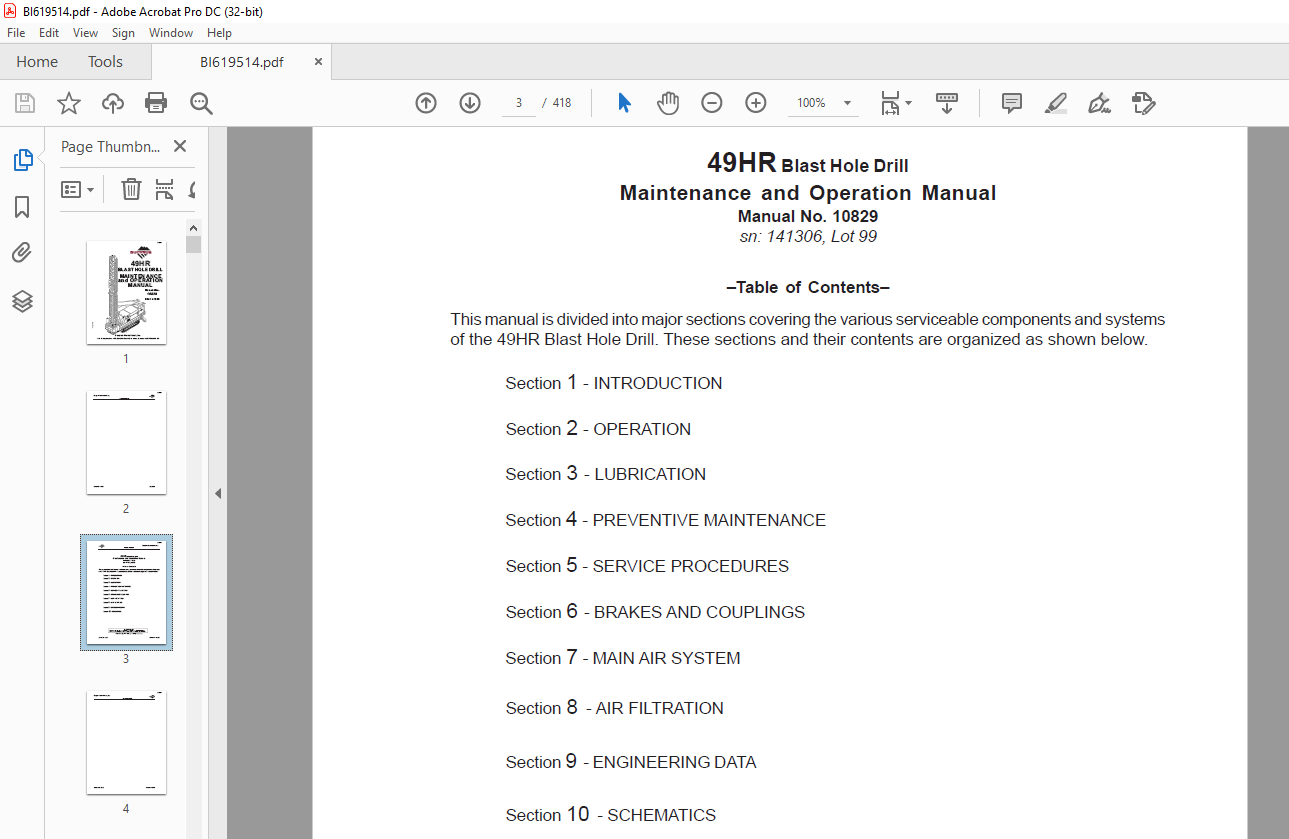The width and height of the screenshot is (1289, 839).
Task: Open the Bookmarks panel icon
Action: tap(22, 207)
